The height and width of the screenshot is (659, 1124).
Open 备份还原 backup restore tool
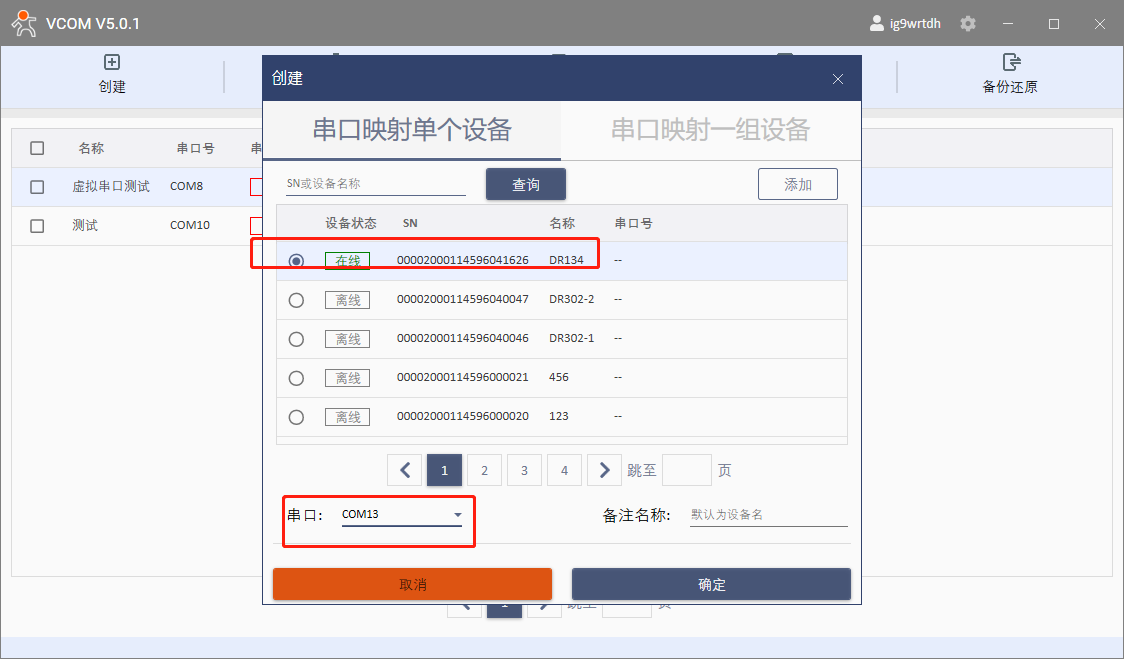point(1010,74)
